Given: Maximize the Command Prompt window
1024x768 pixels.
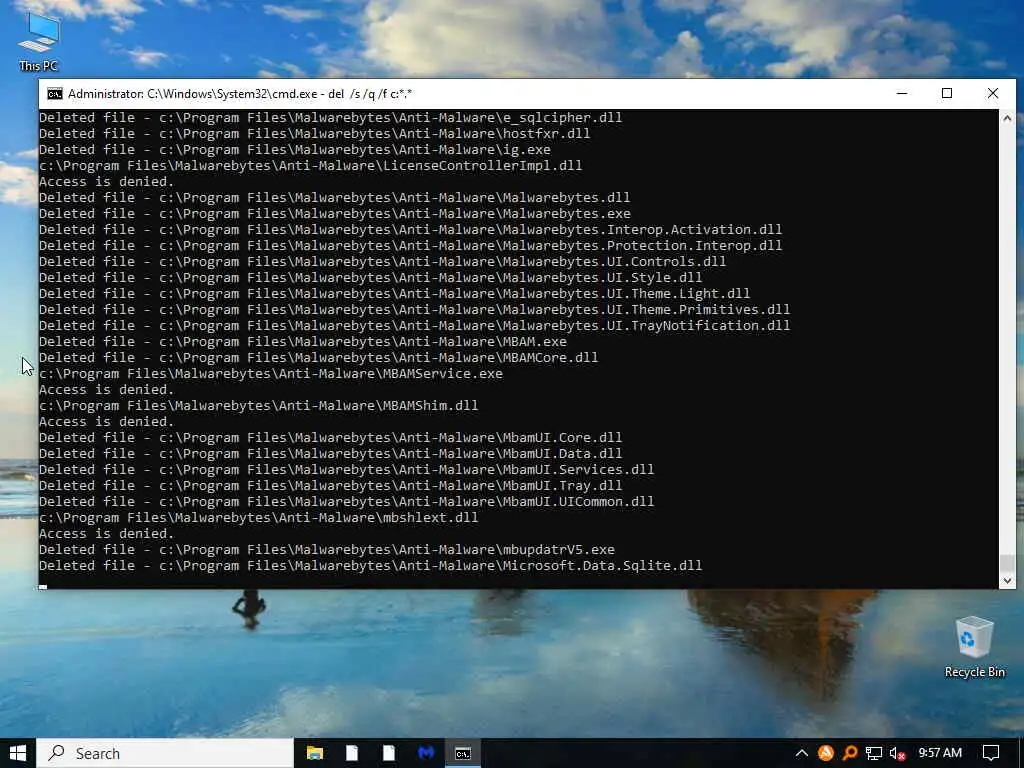Looking at the screenshot, I should click(x=947, y=93).
